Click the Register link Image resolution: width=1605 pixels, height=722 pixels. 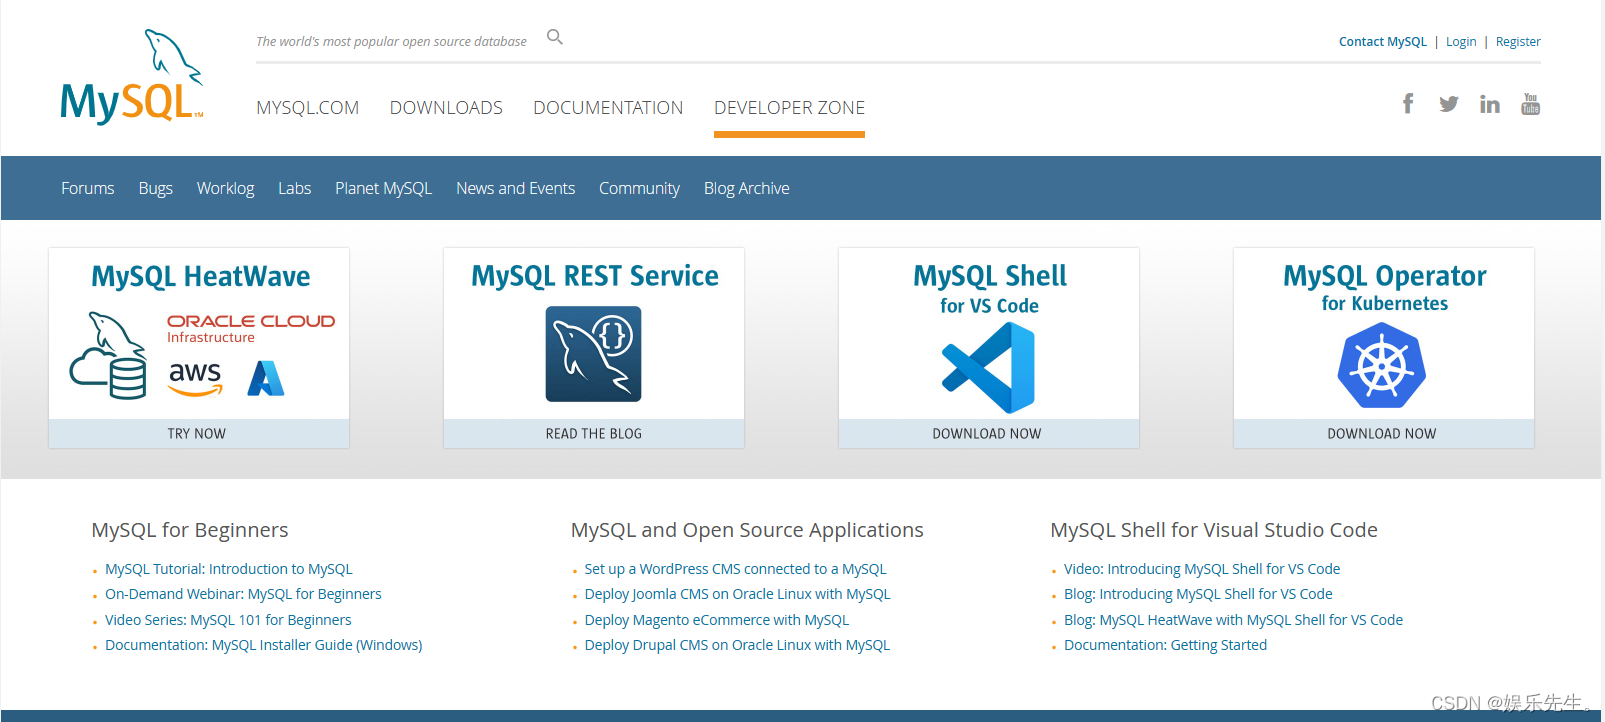click(1518, 42)
